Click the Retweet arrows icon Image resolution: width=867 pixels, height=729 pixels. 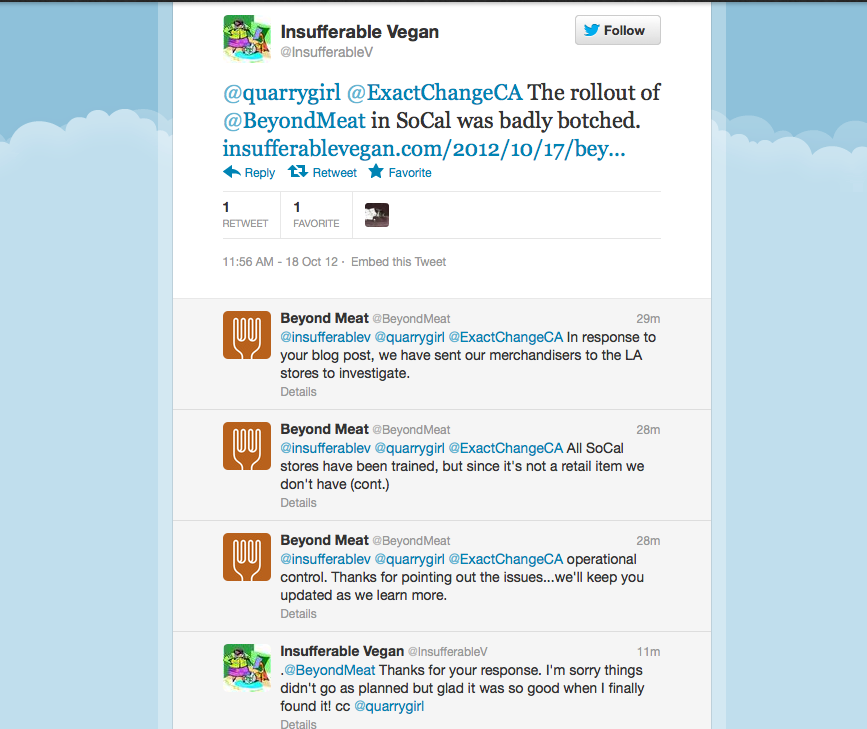coord(297,172)
